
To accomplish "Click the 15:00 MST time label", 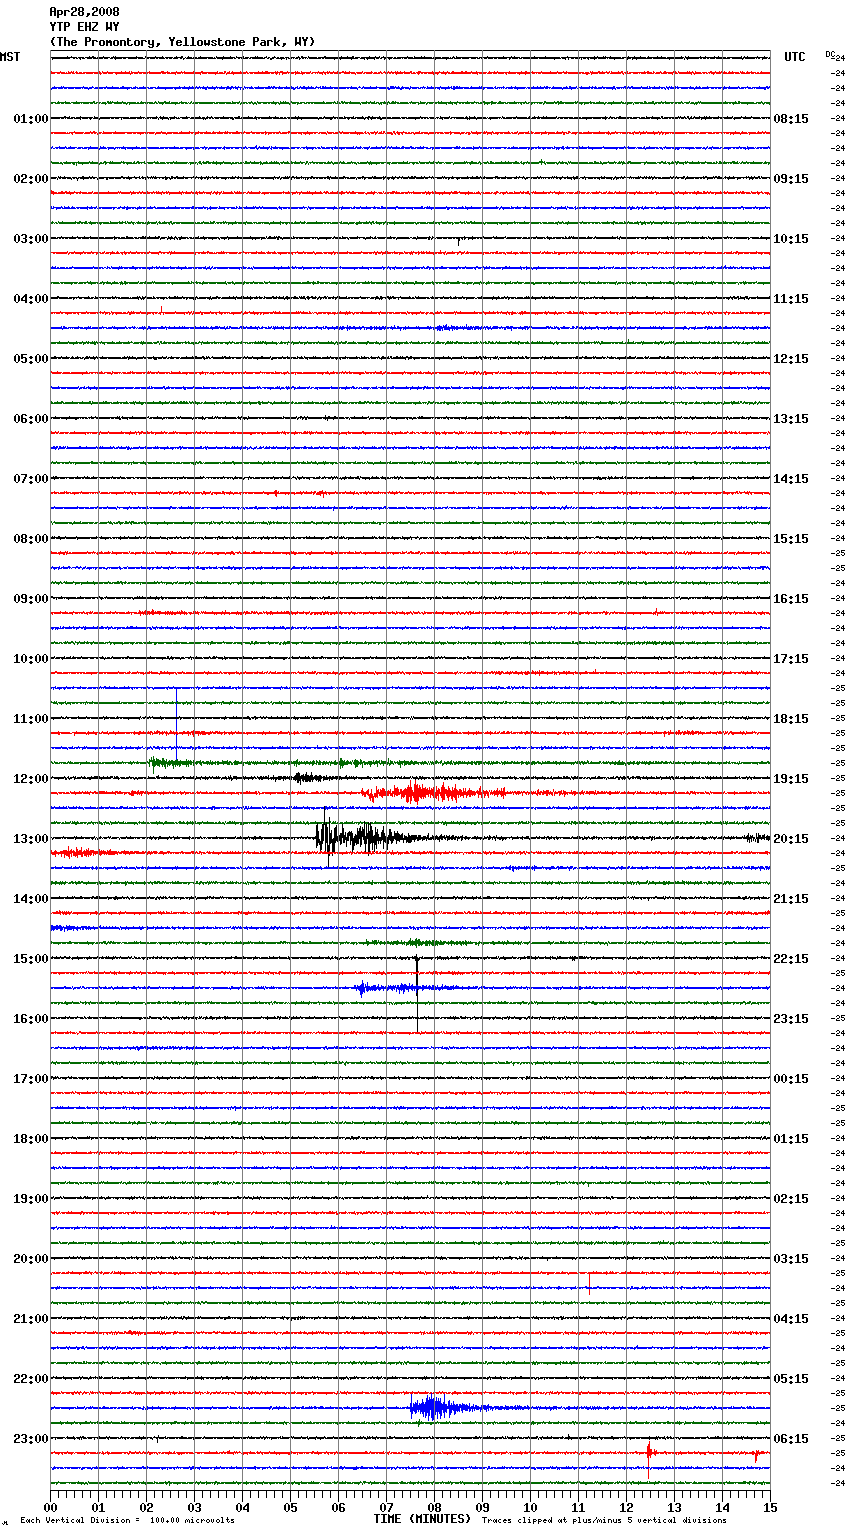I will (x=30, y=959).
